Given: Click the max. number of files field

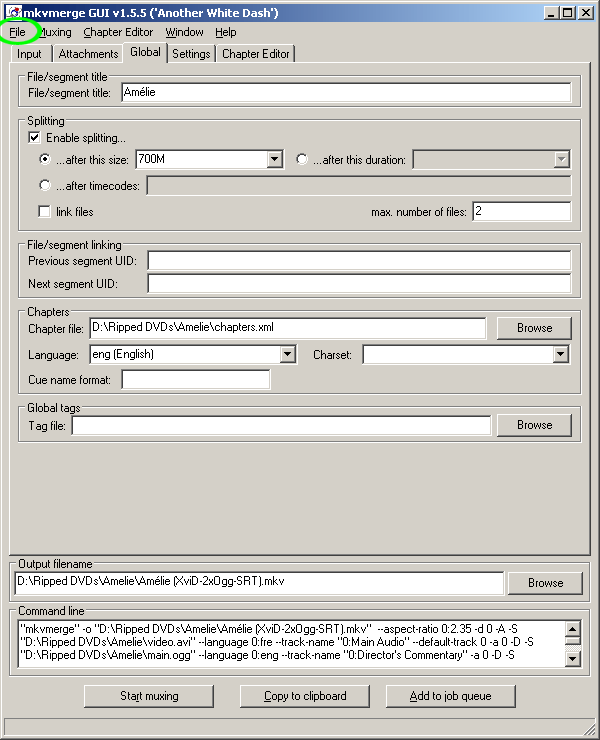Looking at the screenshot, I should (x=522, y=211).
